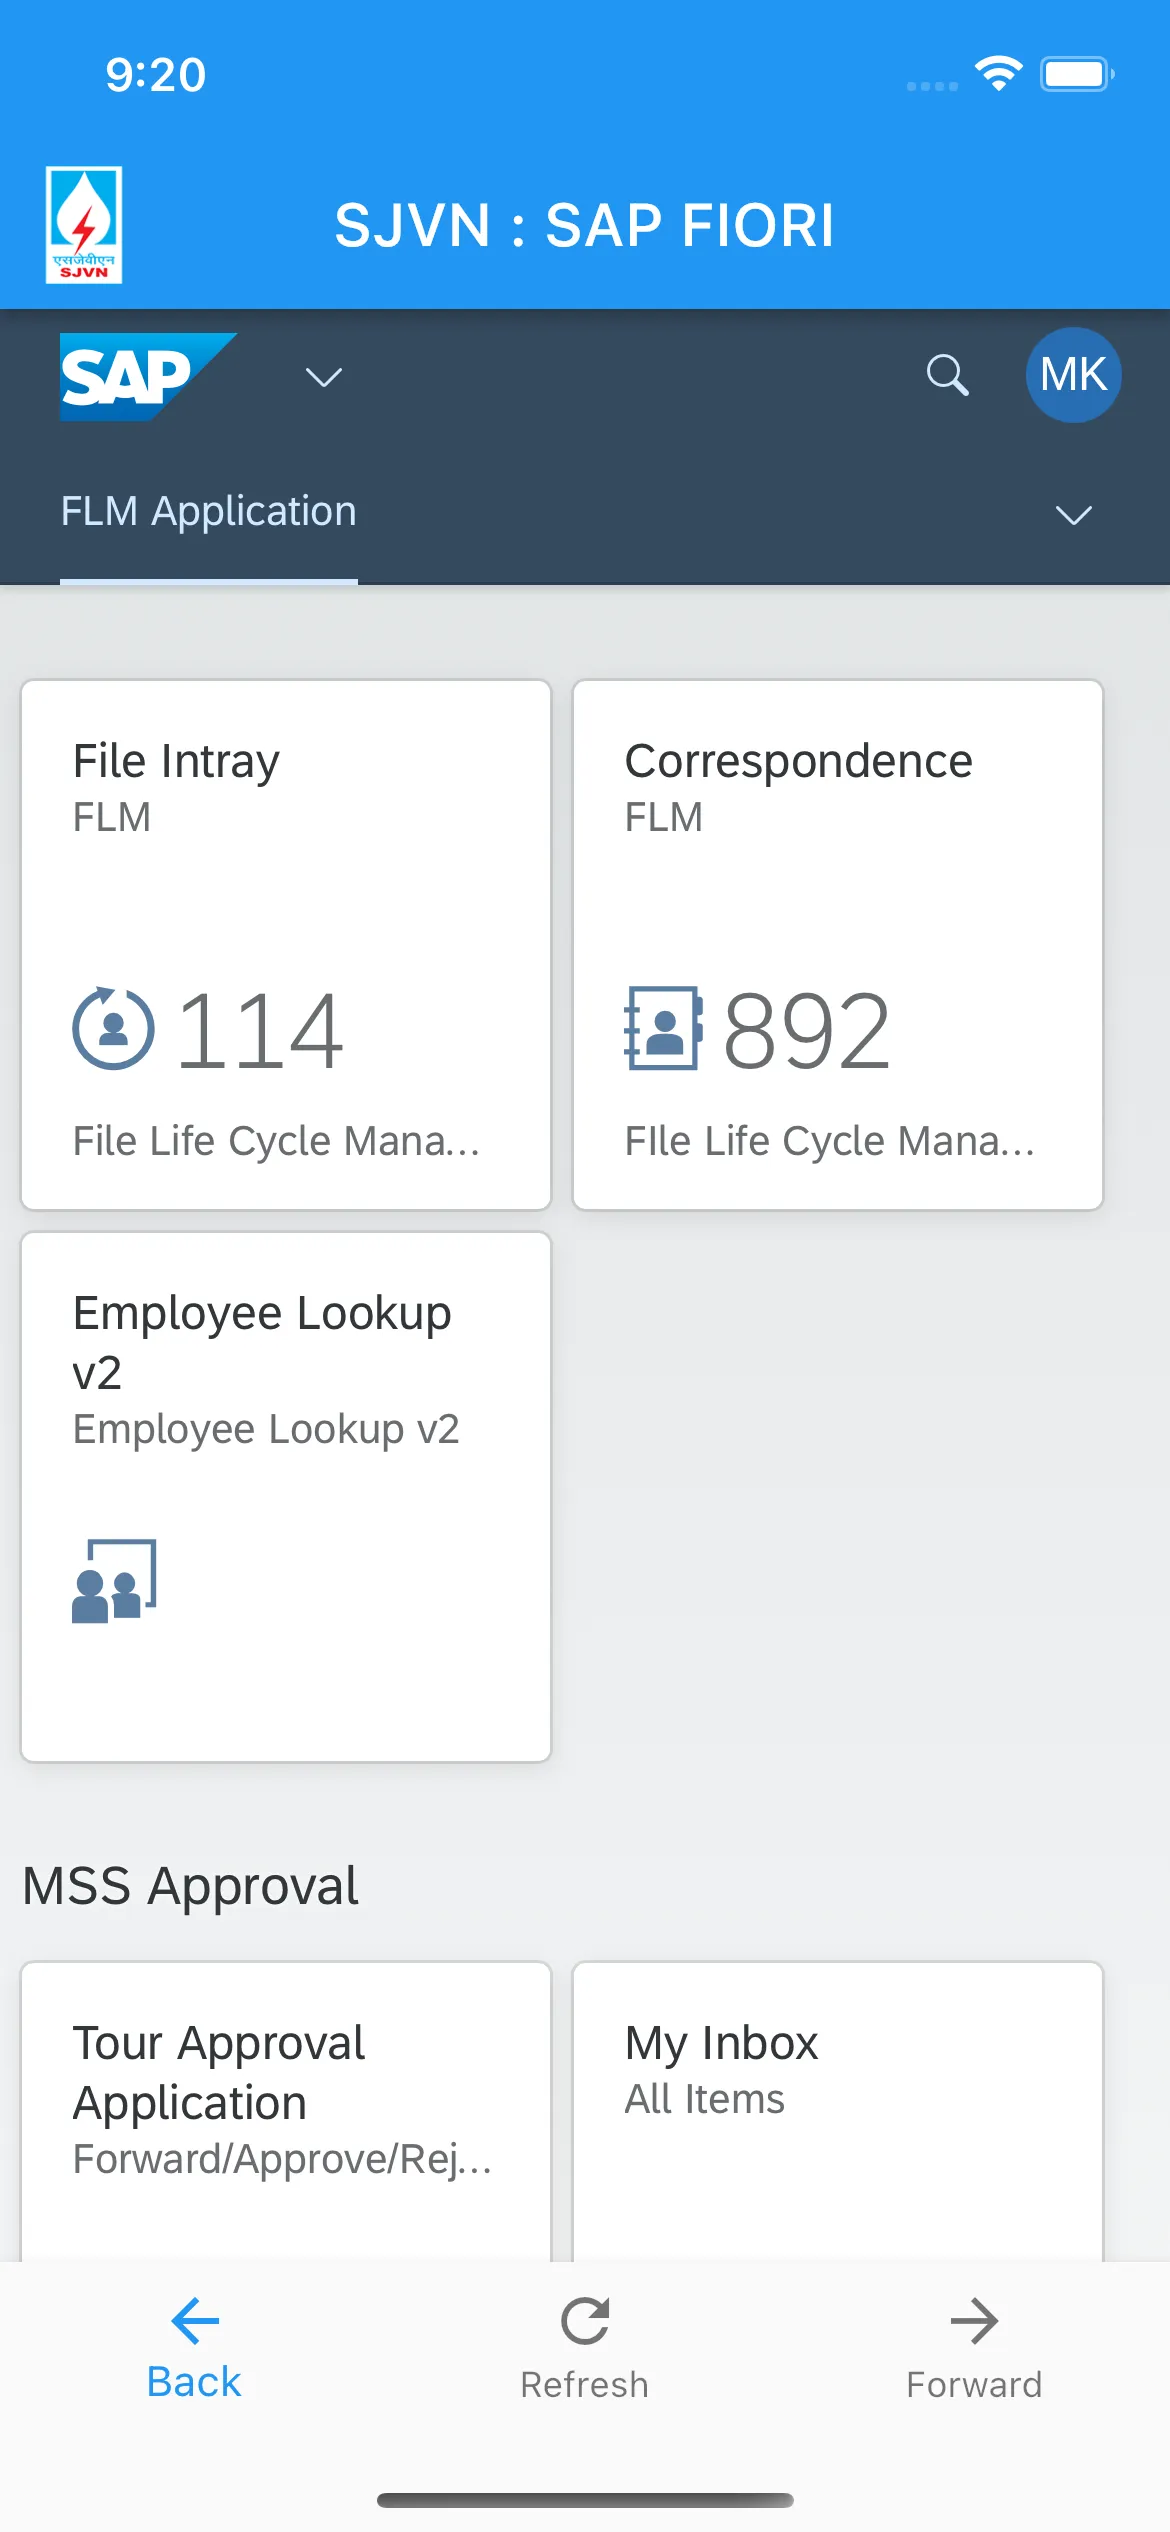
Task: Open the File Intray tile title
Action: [x=176, y=762]
